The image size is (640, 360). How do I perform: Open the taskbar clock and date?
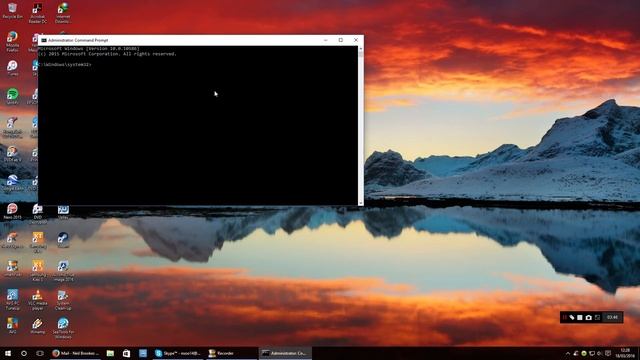625,353
